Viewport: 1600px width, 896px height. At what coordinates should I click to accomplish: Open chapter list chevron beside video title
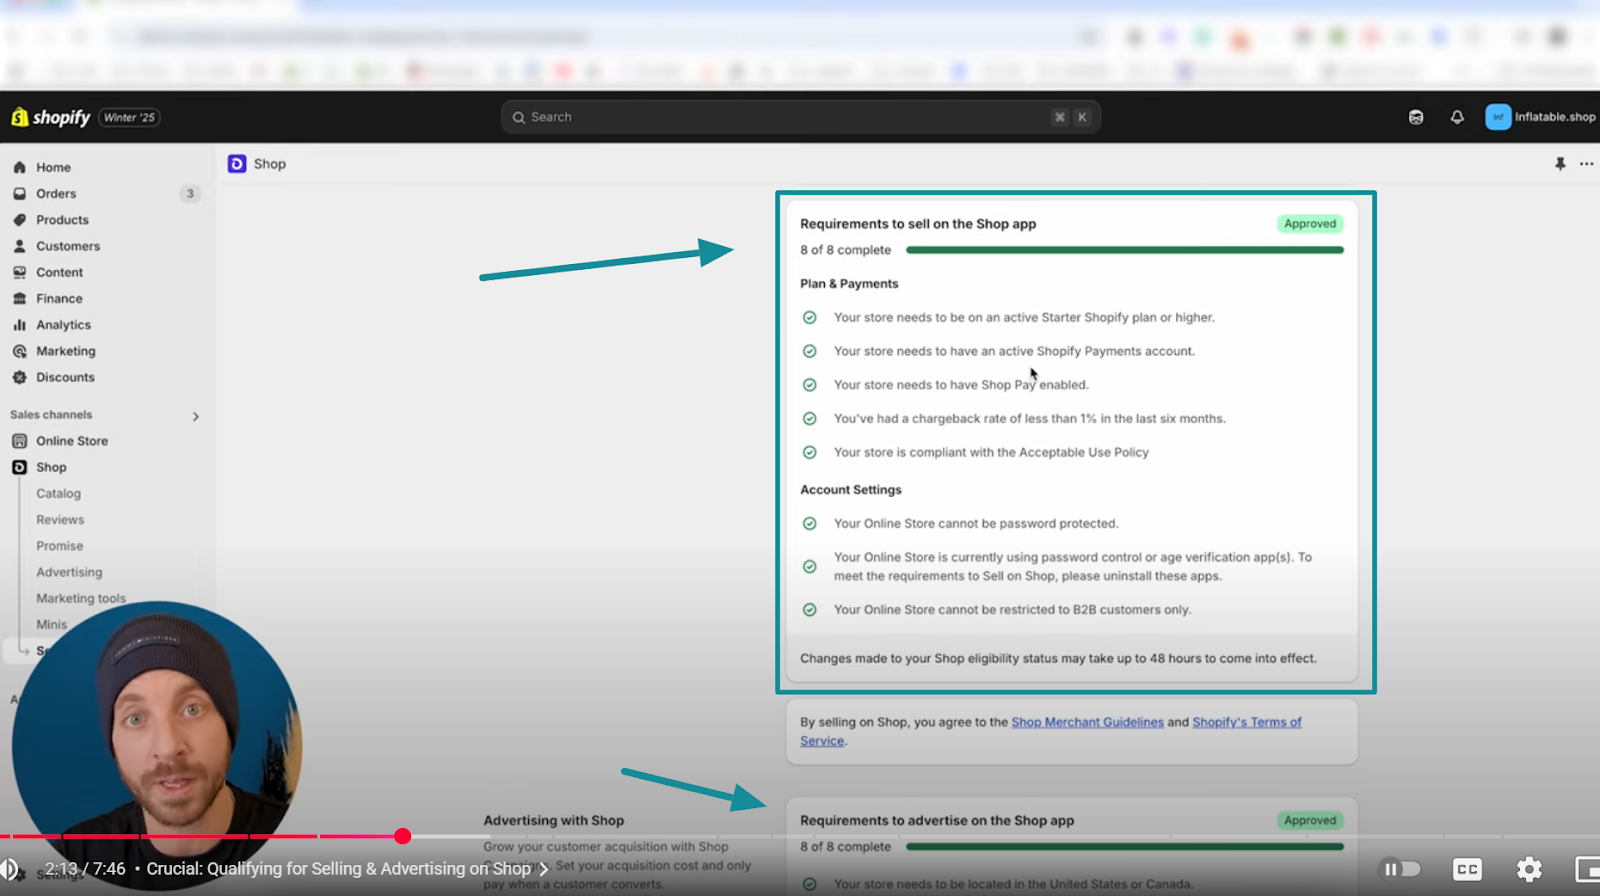[x=544, y=869]
